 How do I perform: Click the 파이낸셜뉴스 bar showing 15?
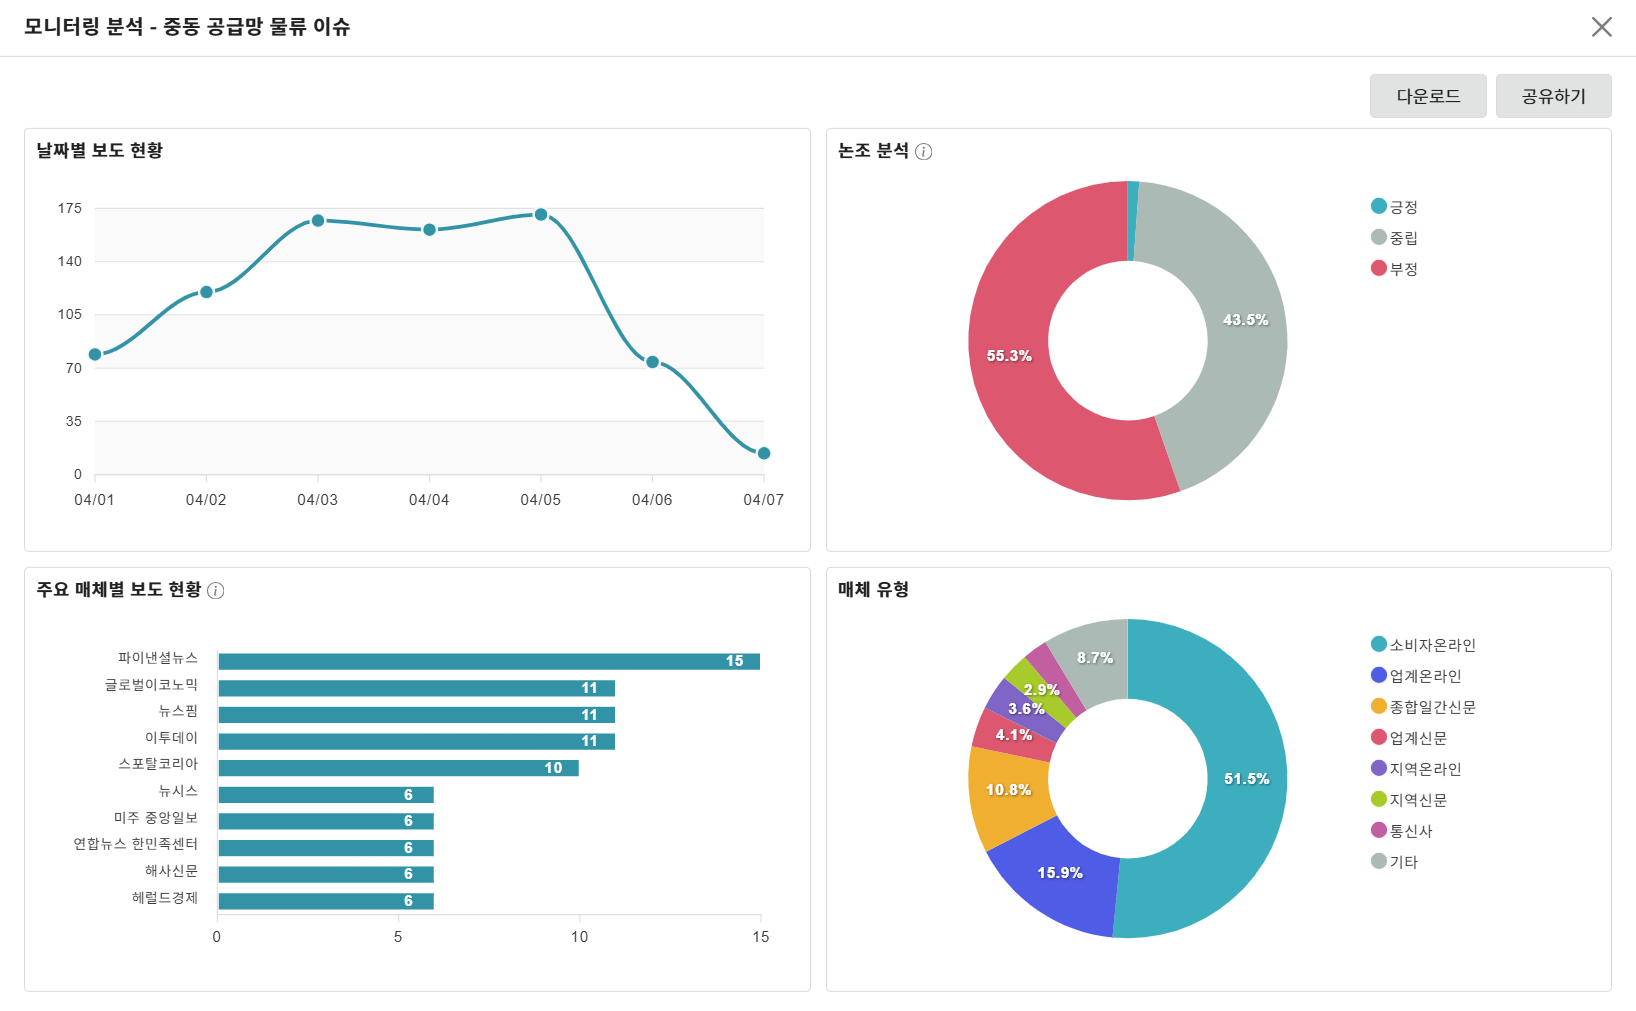(x=488, y=662)
